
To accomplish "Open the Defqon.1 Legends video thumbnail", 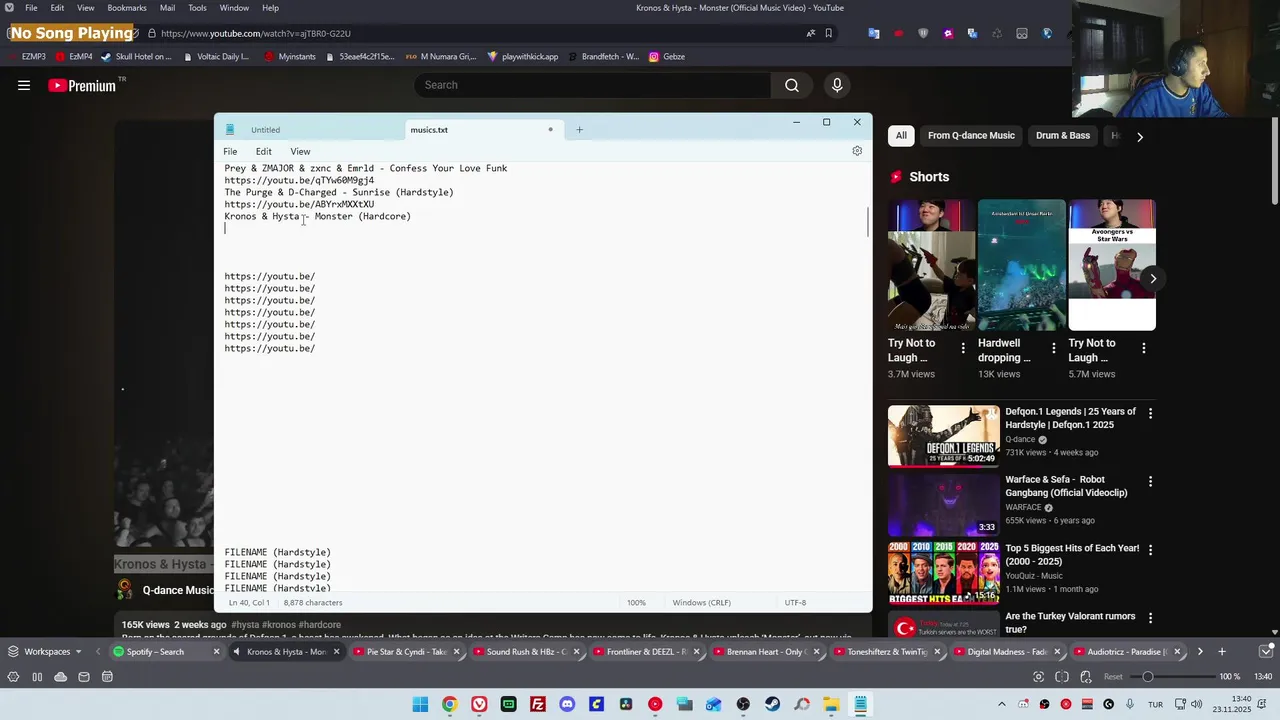I will (943, 436).
